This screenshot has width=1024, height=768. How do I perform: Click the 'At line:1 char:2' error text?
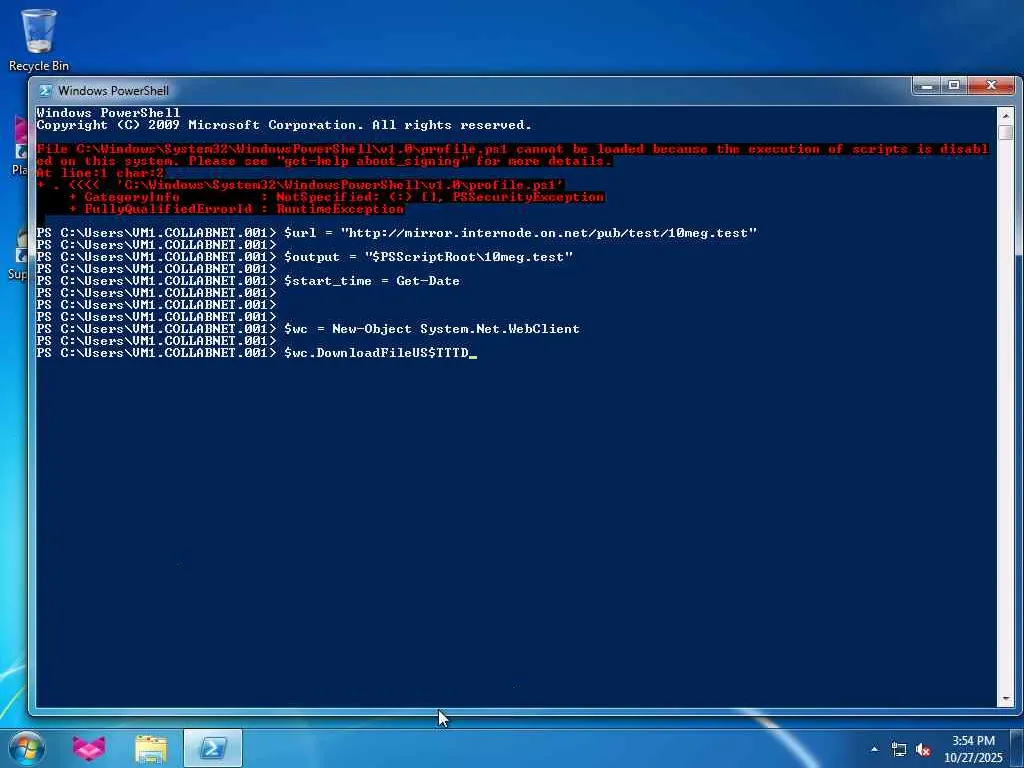pyautogui.click(x=100, y=173)
